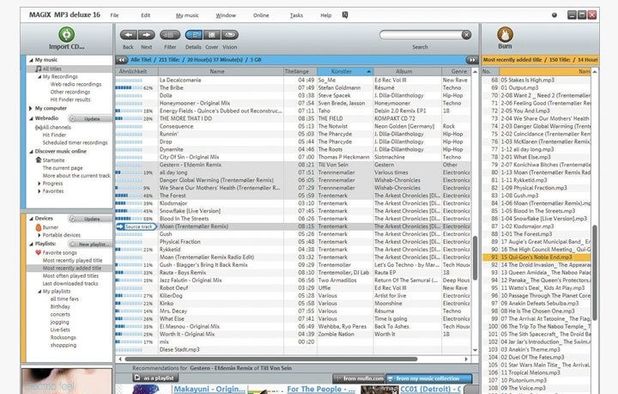618x394 pixels.
Task: Open the Filter toolbar button
Action: [x=170, y=35]
